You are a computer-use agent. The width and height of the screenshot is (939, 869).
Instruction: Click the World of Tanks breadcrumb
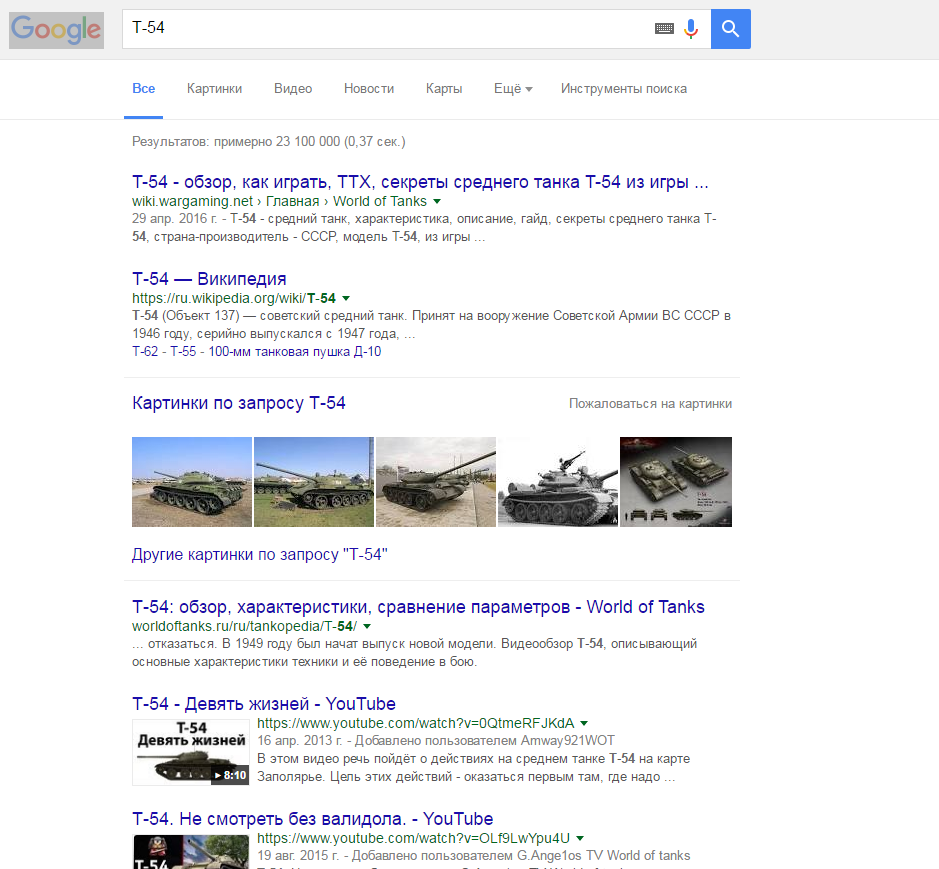click(380, 201)
